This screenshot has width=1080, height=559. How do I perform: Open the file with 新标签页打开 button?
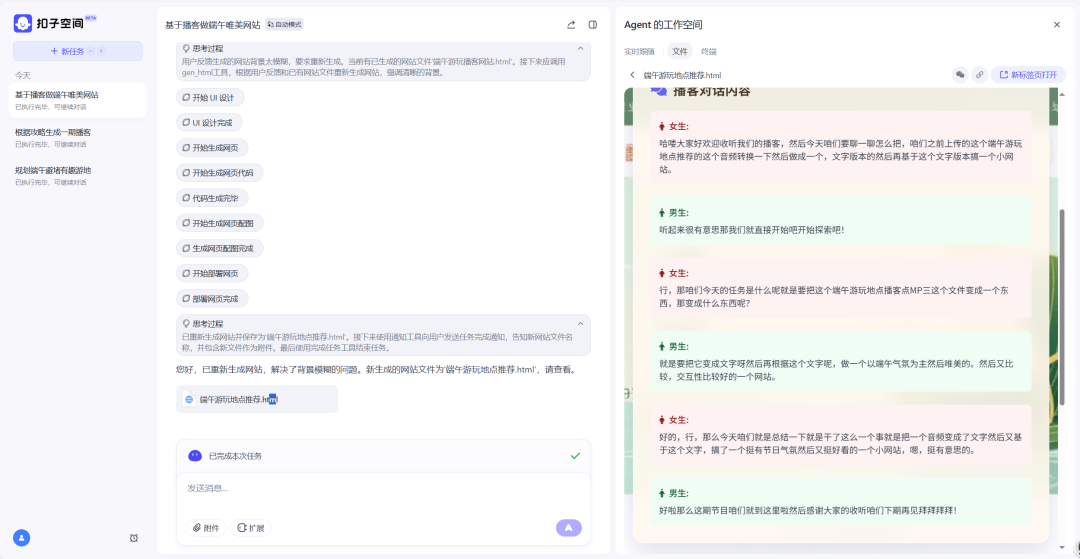pyautogui.click(x=1028, y=75)
